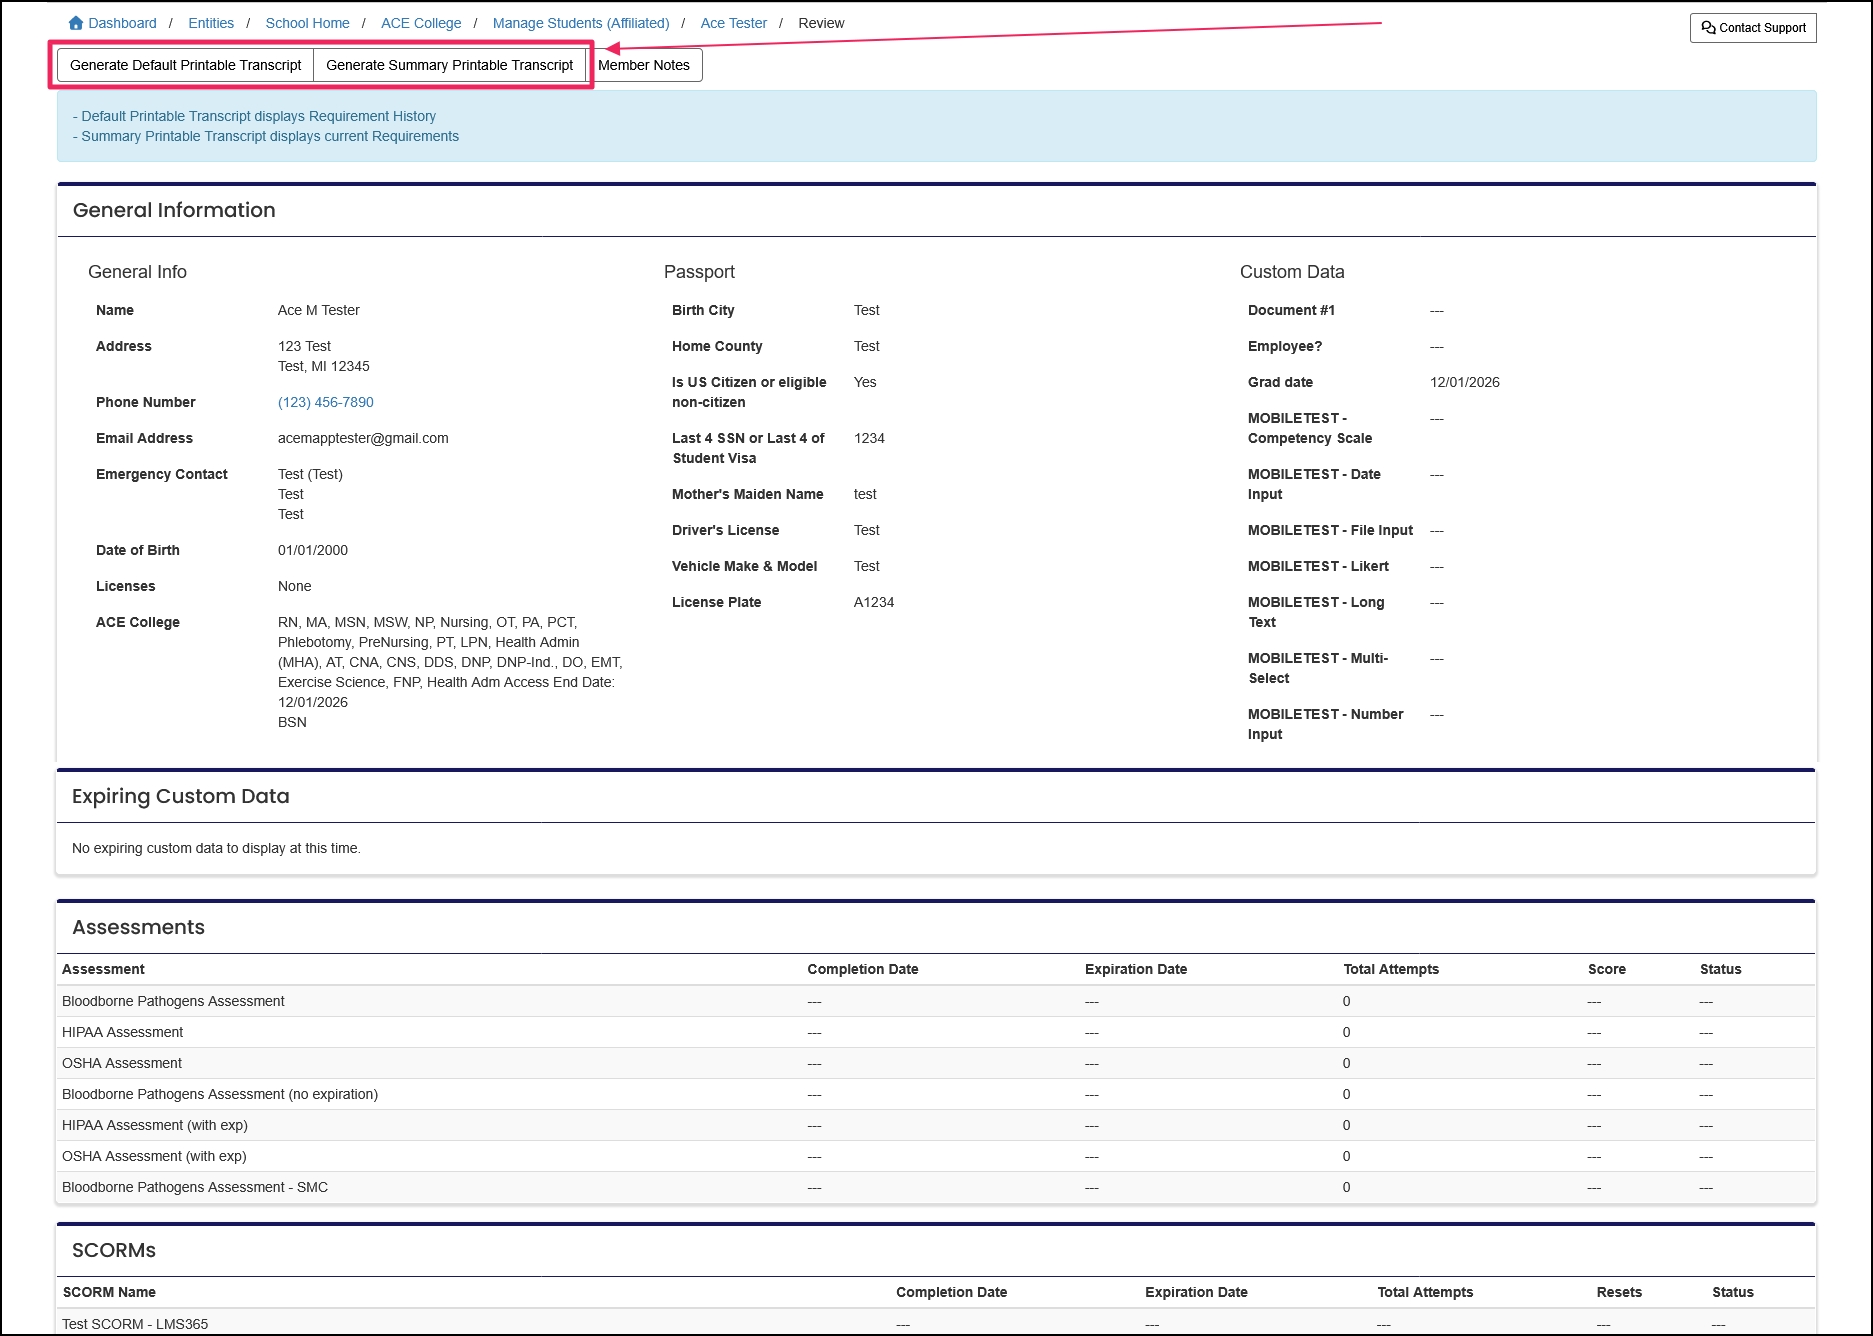Select OSHA Assessment (with exp) row
Screen dimensions: 1873x1336
[936, 1156]
